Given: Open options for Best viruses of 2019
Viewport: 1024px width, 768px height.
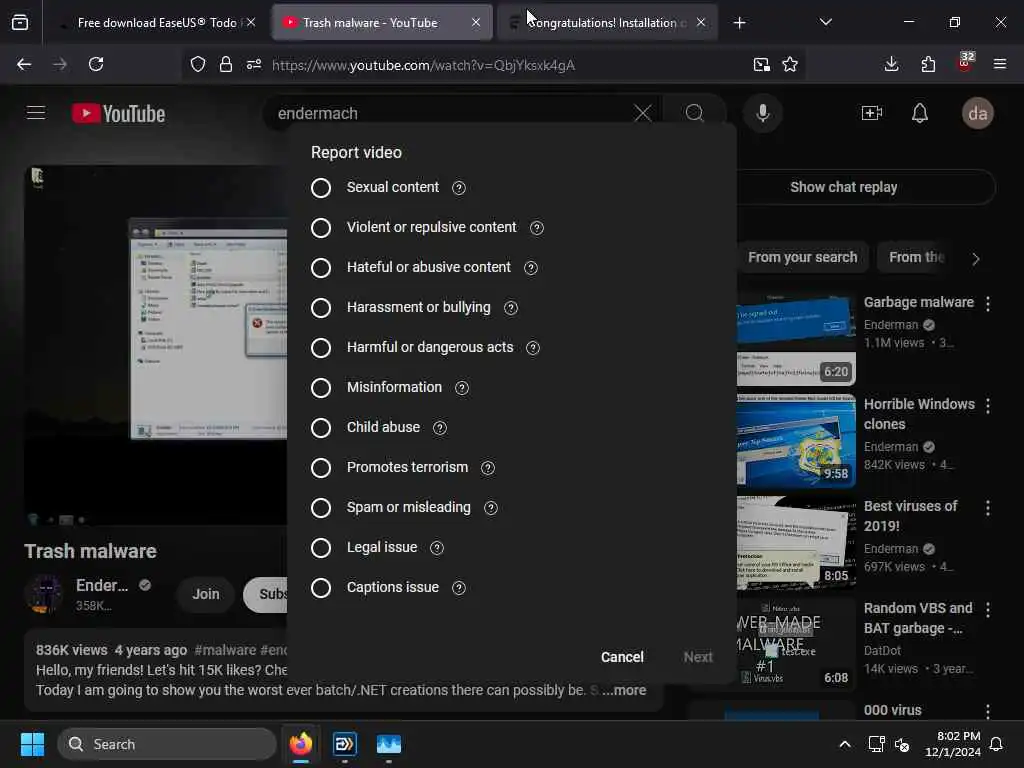Looking at the screenshot, I should tap(987, 507).
